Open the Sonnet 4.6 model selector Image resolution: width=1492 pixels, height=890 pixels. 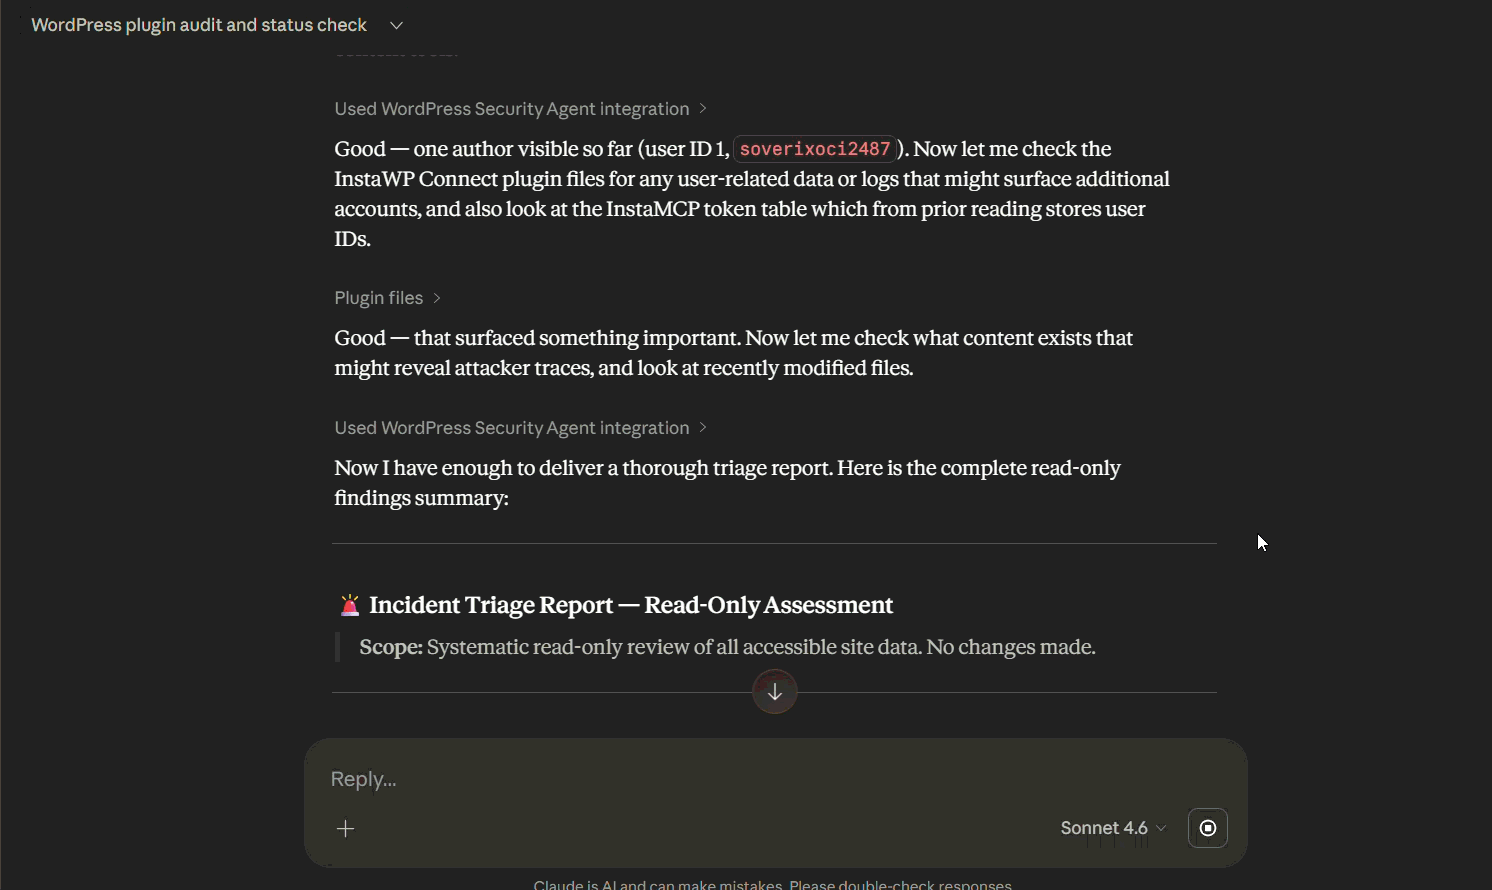click(1113, 828)
